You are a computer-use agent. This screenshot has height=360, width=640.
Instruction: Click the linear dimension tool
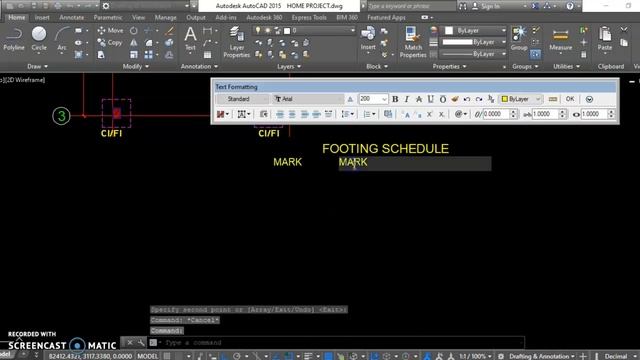click(207, 31)
